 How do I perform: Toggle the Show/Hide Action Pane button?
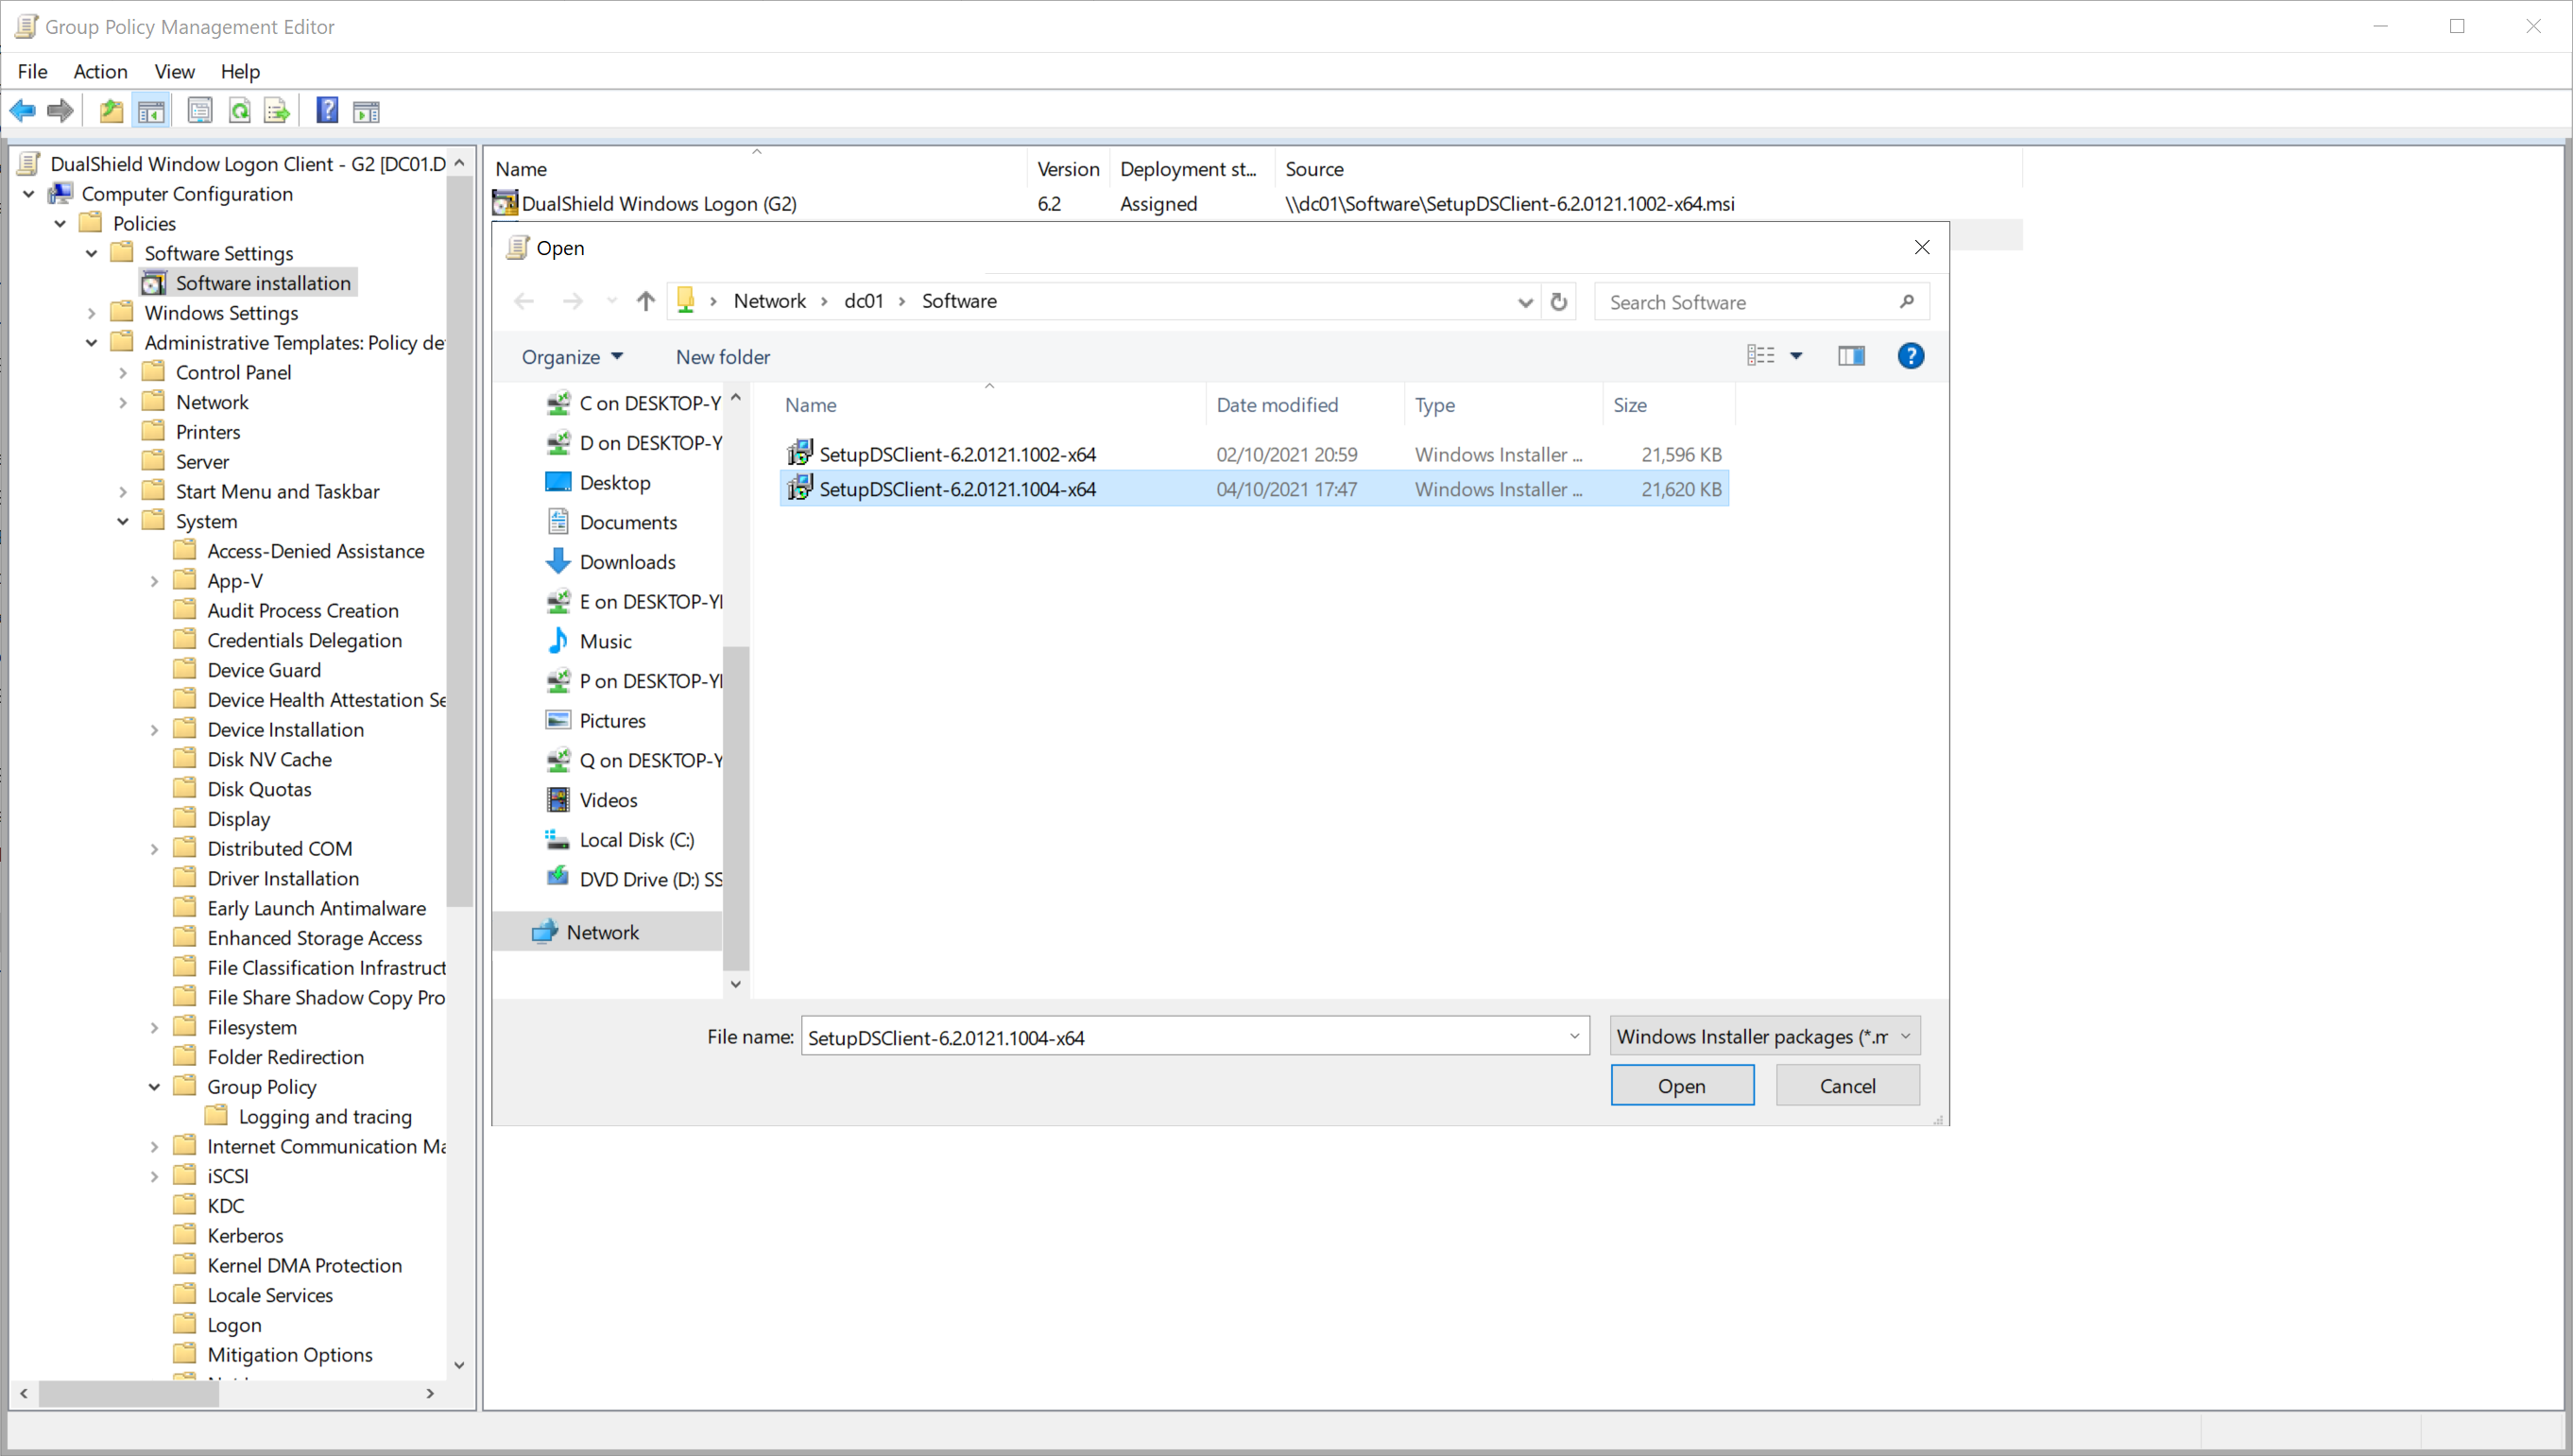[366, 111]
